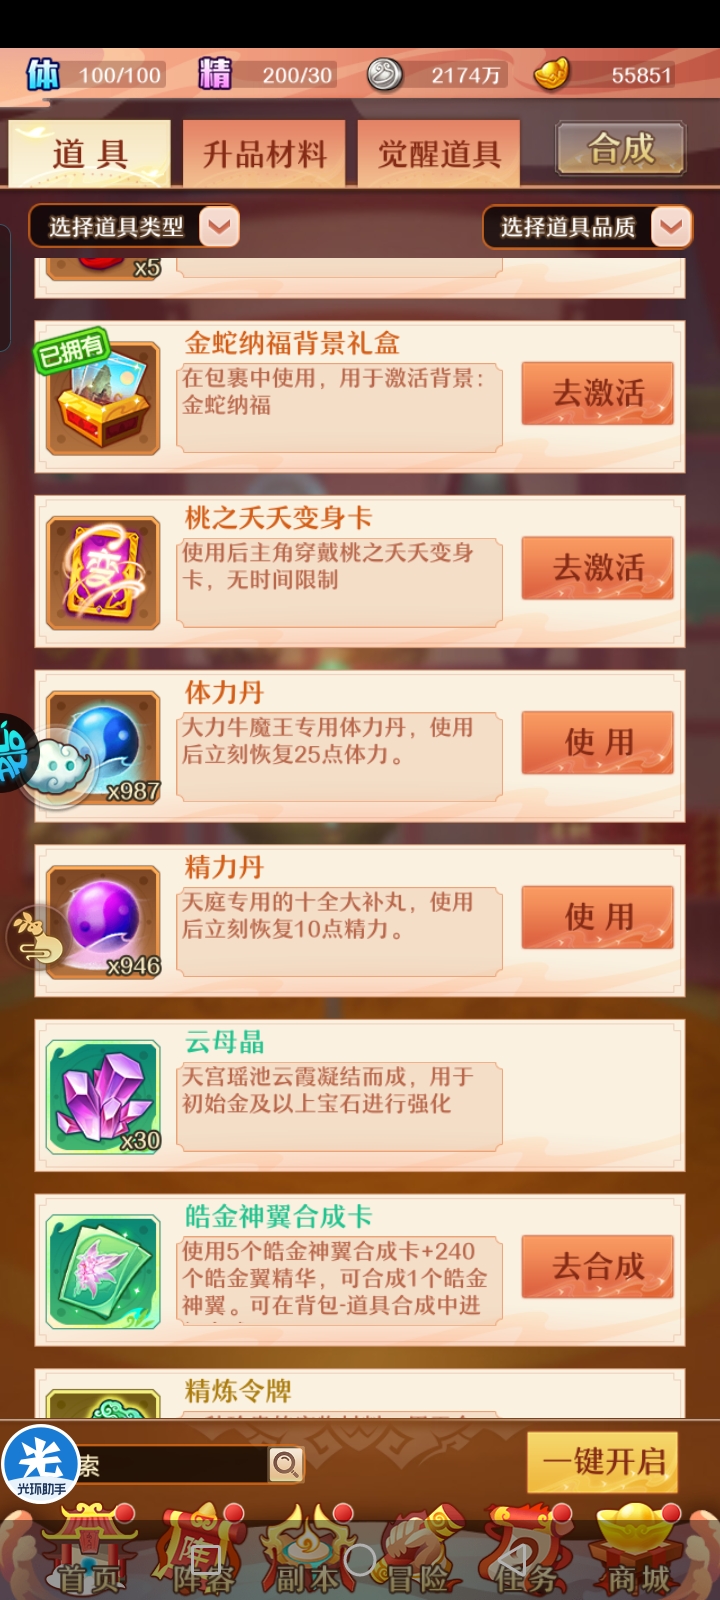Click the search magnifier icon

[x=286, y=1465]
